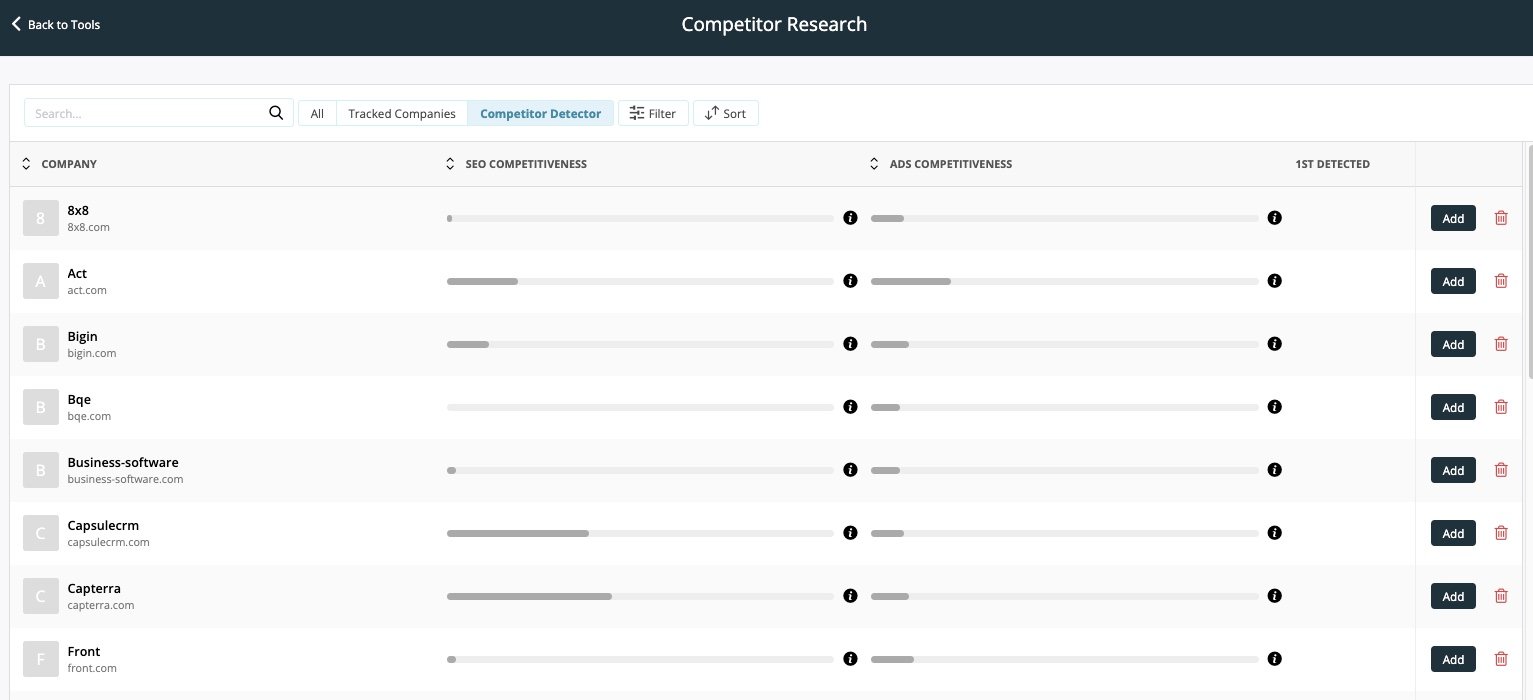Open the Tracked Companies tab
This screenshot has width=1533, height=700.
pos(401,113)
